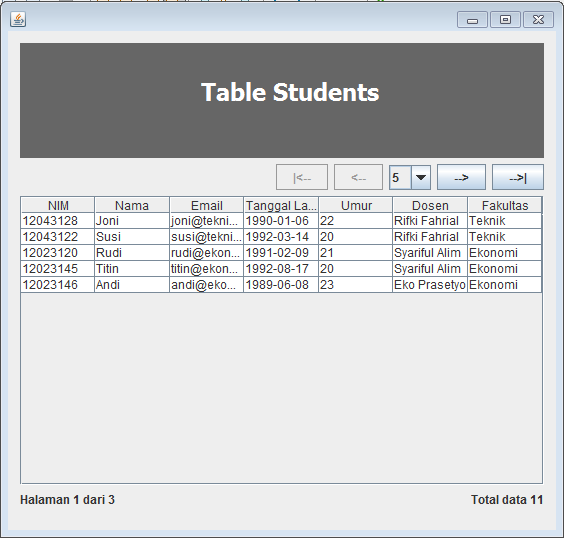Select cell with NIM 12023146
The image size is (564, 538).
(58, 285)
